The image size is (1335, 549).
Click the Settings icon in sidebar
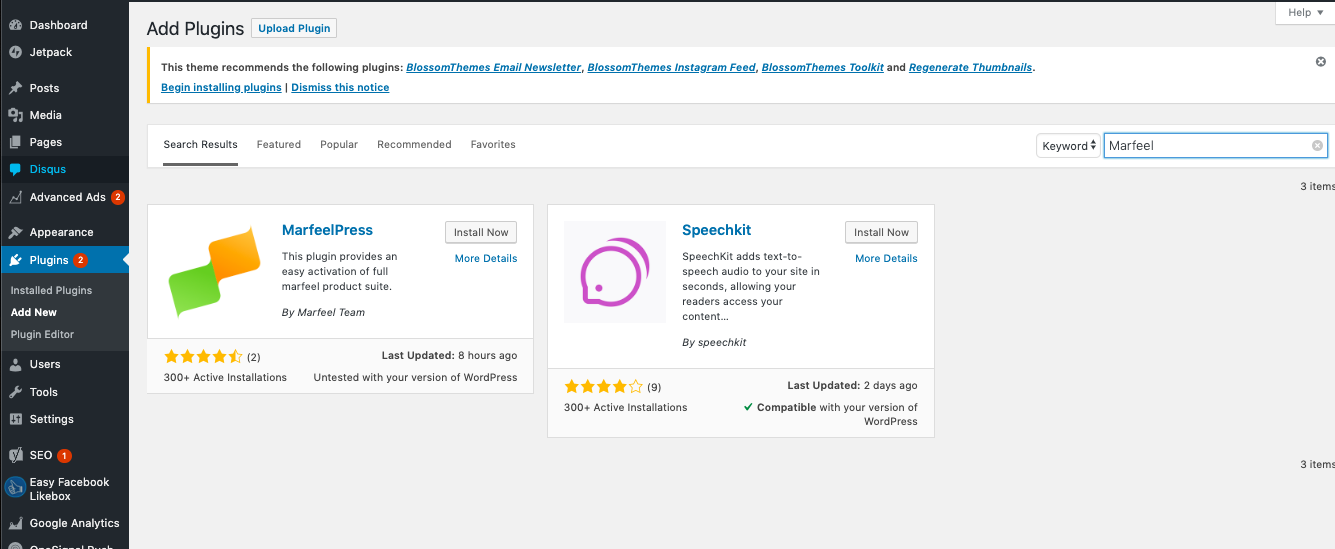tap(15, 419)
